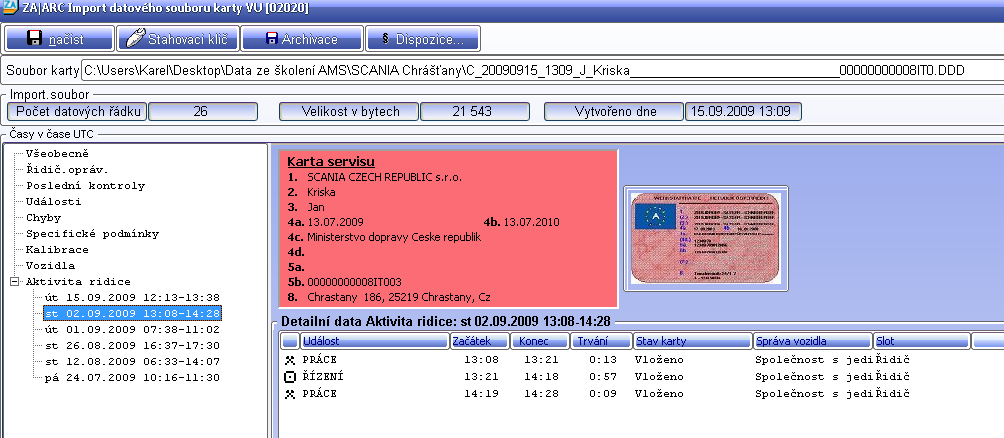Click the 'načíst' load button
This screenshot has height=438, width=1004.
[60, 39]
